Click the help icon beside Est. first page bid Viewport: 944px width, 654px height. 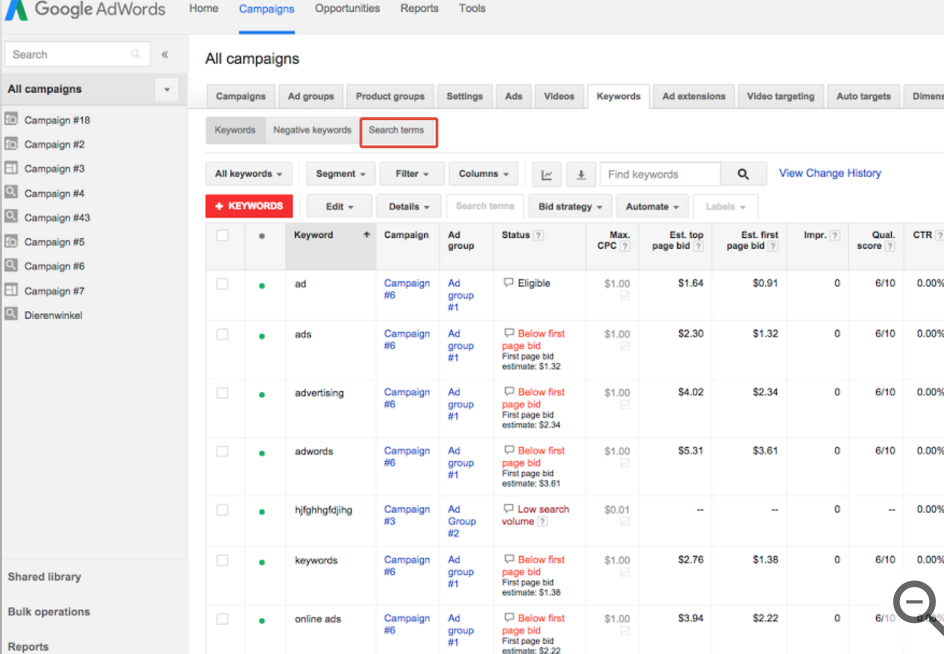click(773, 246)
